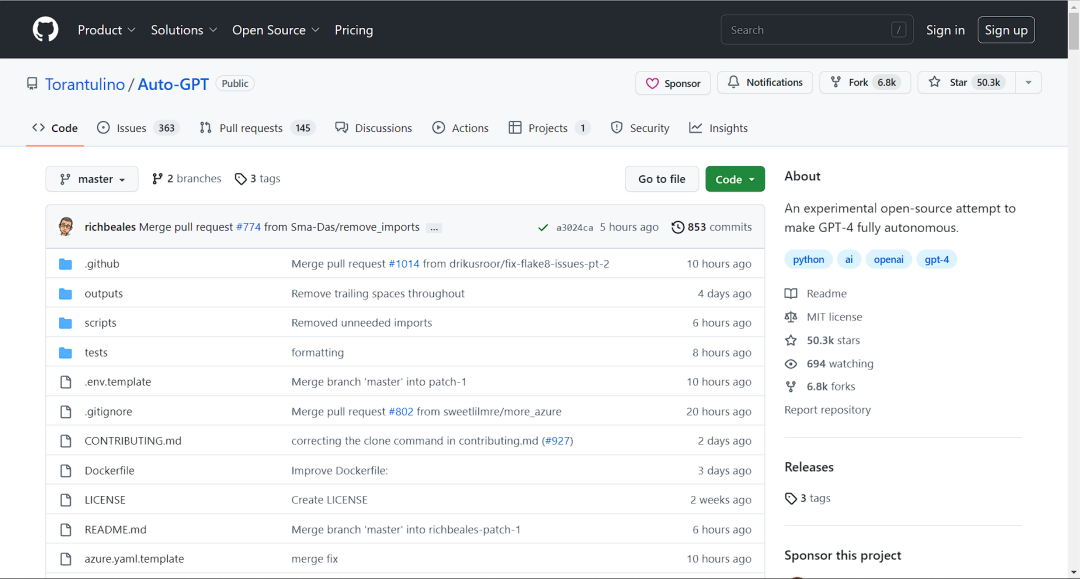Switch to the Actions tab
The width and height of the screenshot is (1080, 579).
click(x=460, y=128)
